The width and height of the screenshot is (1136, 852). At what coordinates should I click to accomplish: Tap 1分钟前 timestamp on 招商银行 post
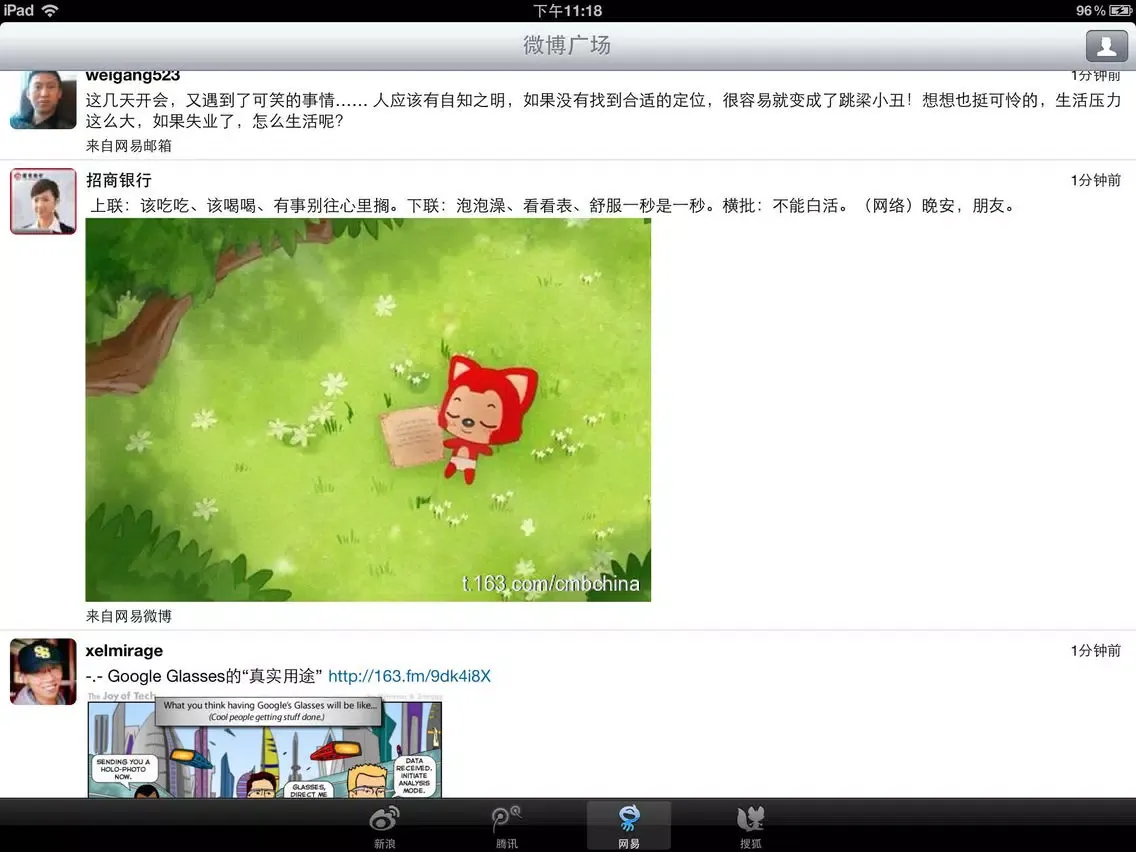(1095, 180)
